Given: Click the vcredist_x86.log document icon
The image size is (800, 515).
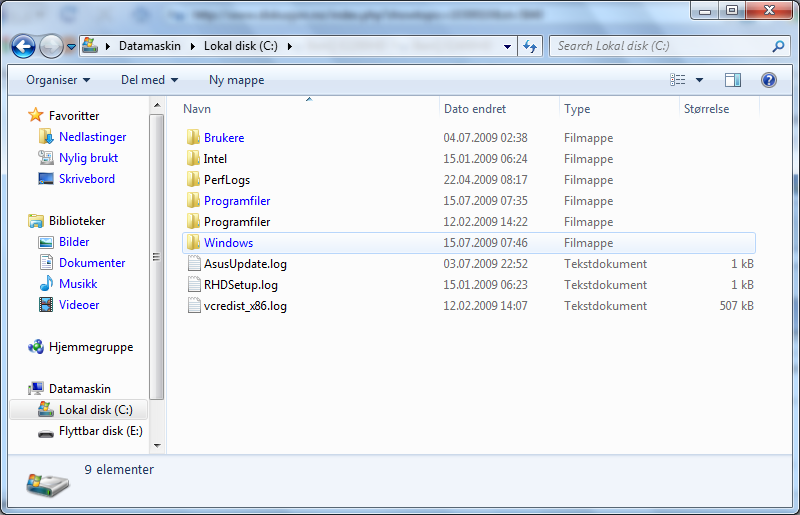Looking at the screenshot, I should pos(194,305).
